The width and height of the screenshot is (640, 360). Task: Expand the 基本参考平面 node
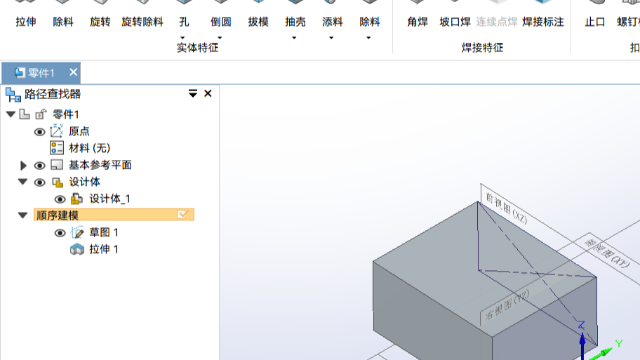(23, 165)
